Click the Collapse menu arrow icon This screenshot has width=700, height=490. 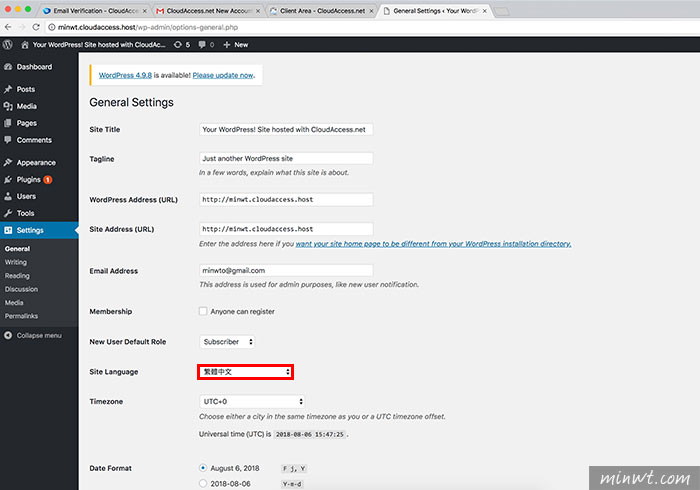[x=8, y=335]
